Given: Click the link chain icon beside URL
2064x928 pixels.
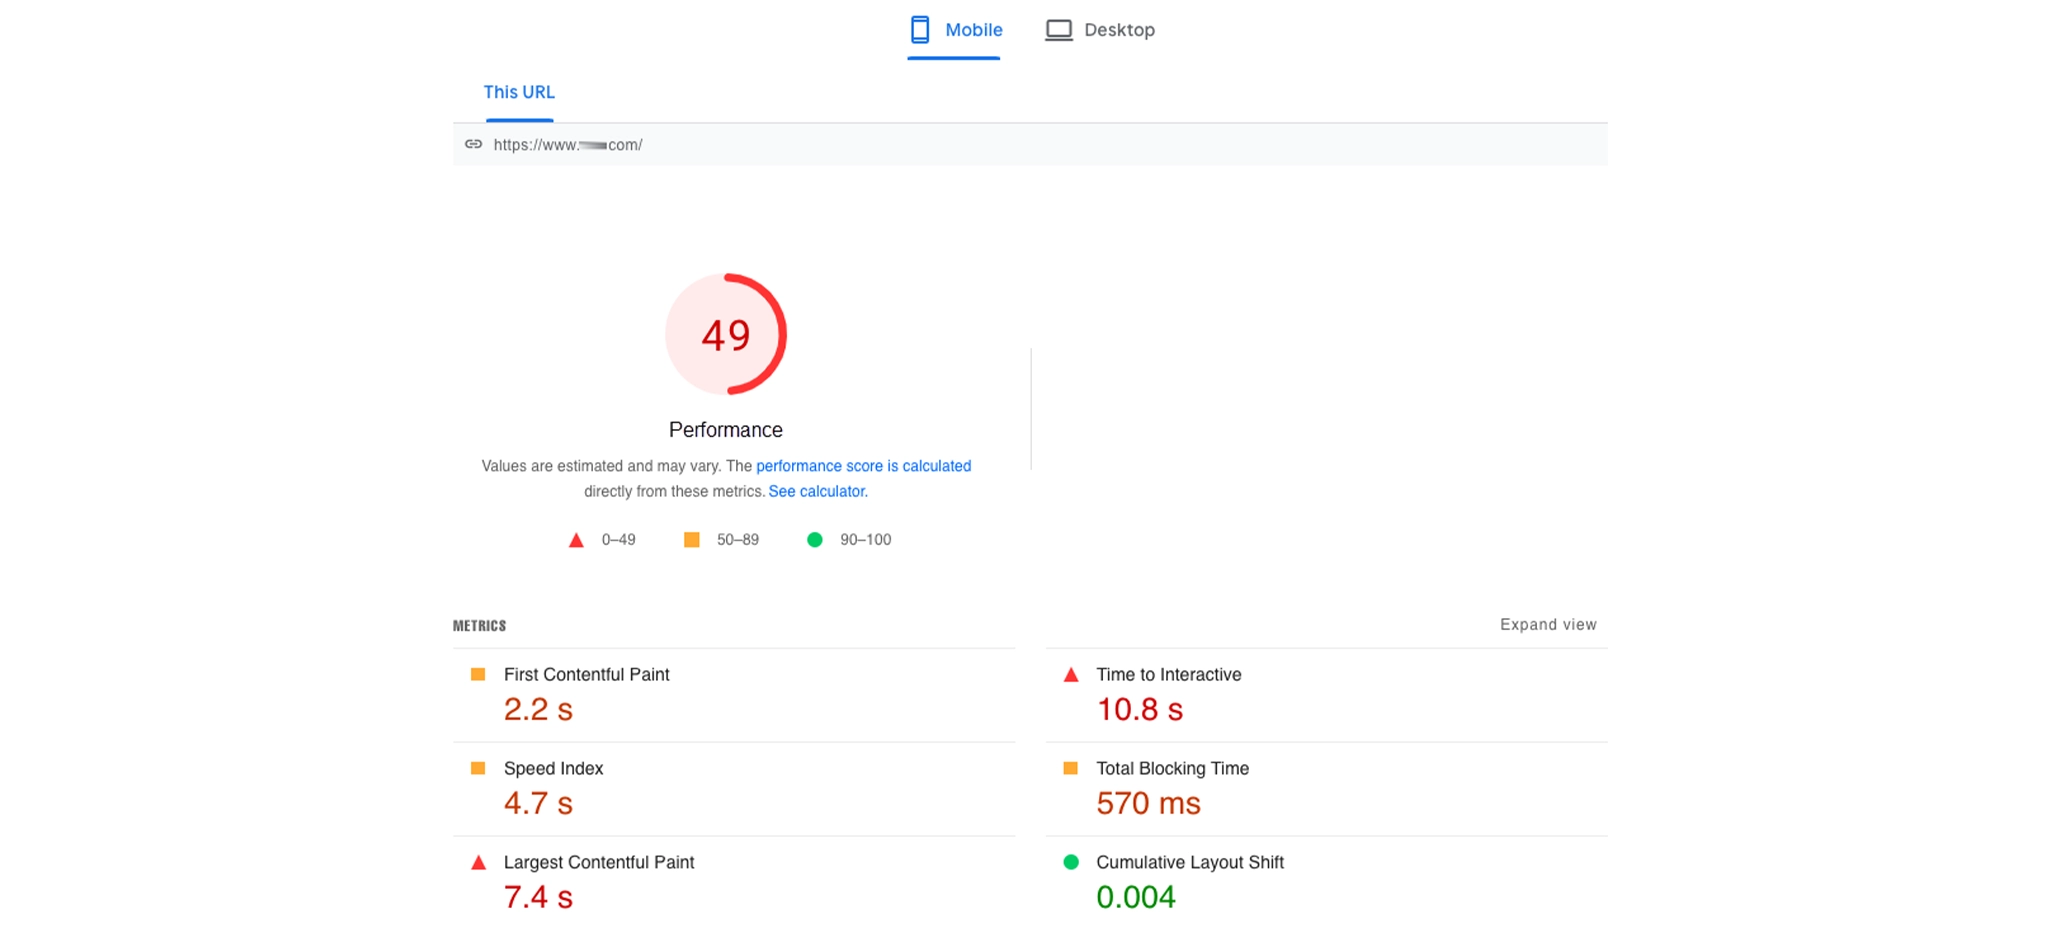Looking at the screenshot, I should [474, 144].
